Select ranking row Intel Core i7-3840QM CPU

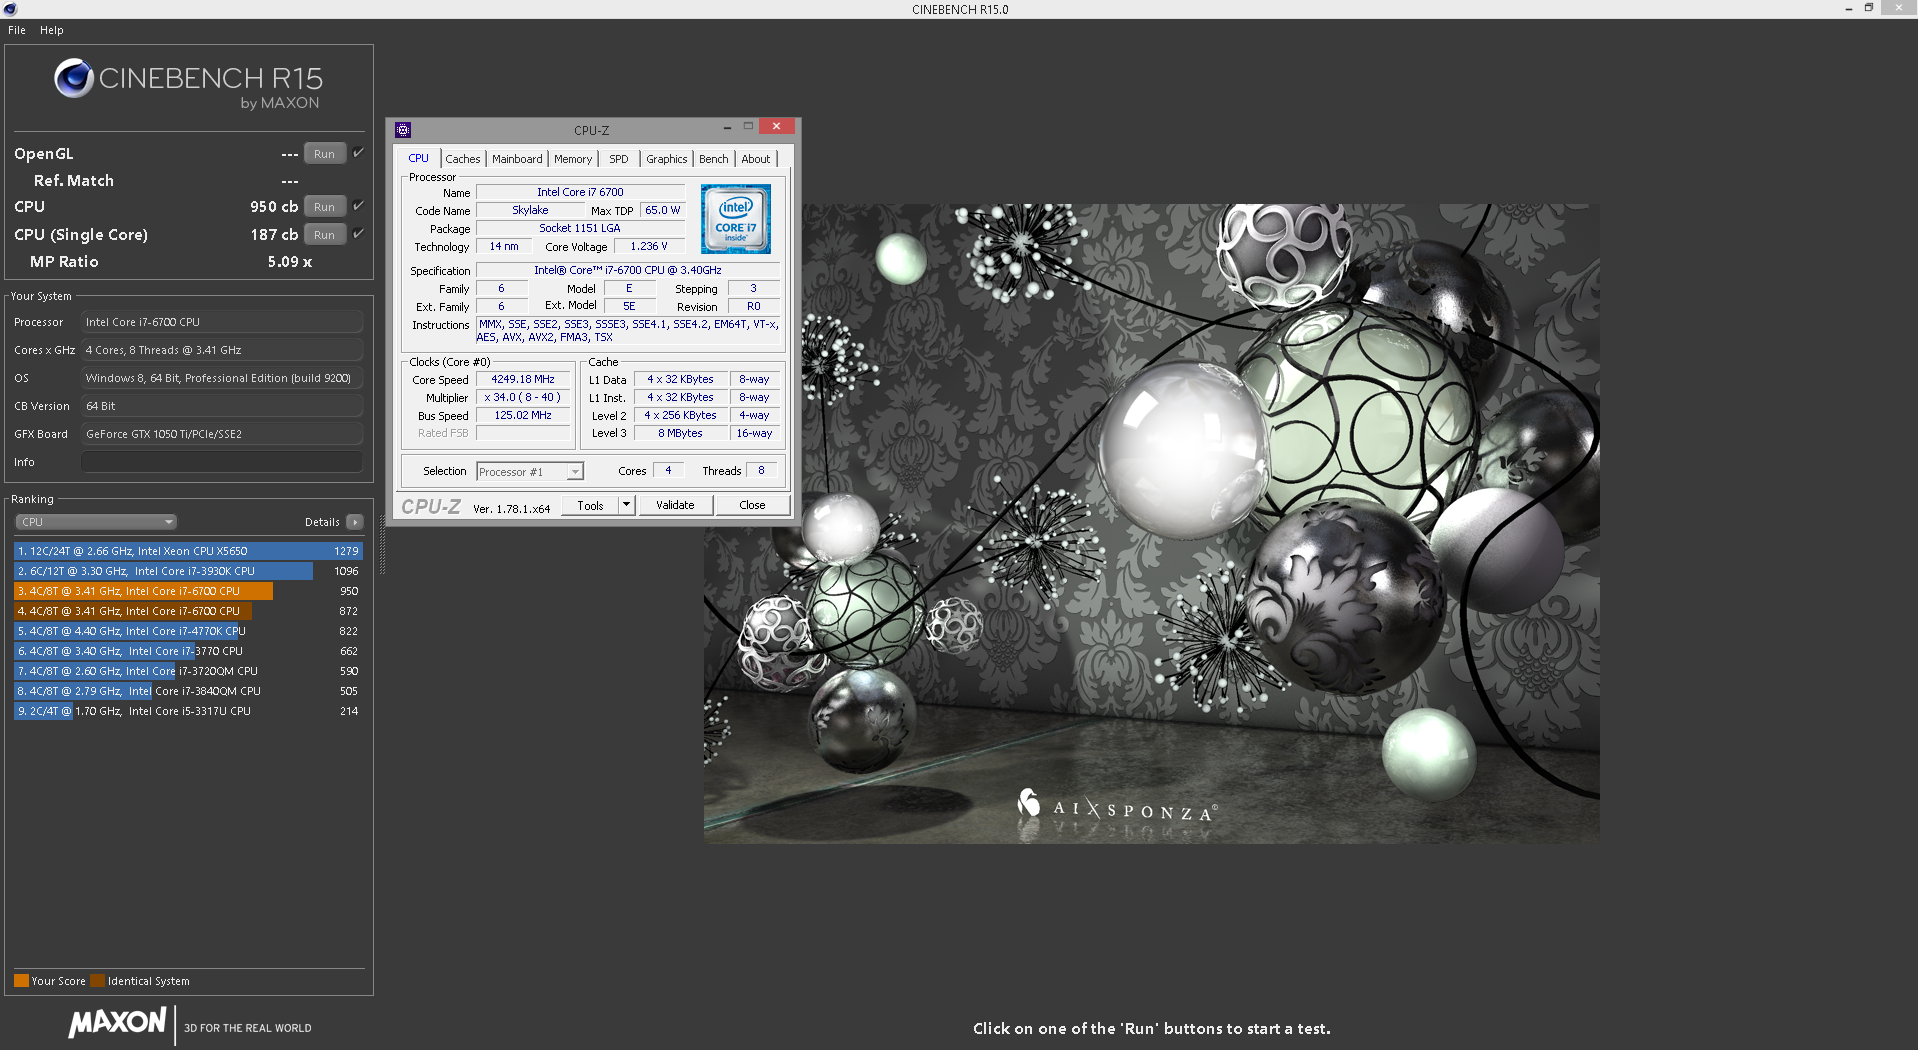pyautogui.click(x=188, y=691)
